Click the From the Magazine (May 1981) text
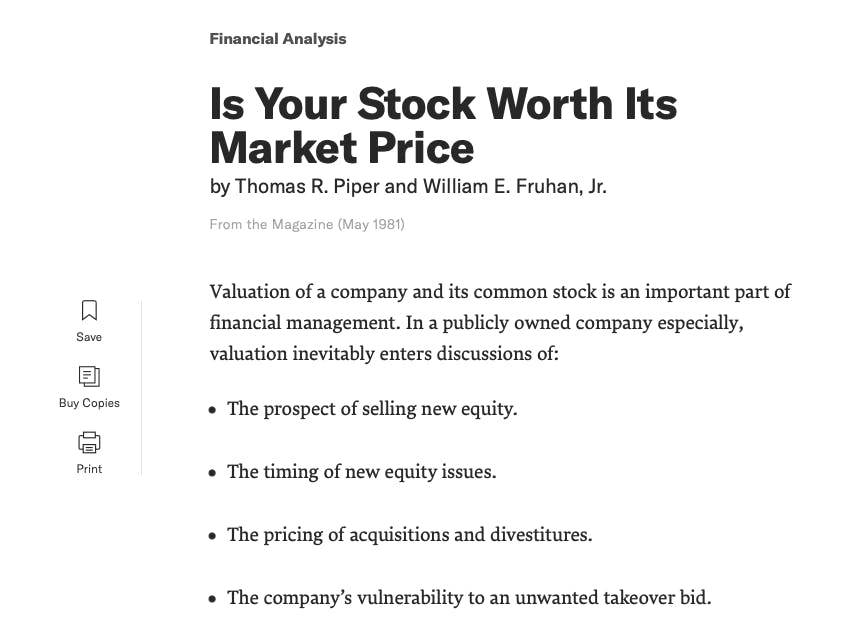The image size is (856, 641). [307, 224]
